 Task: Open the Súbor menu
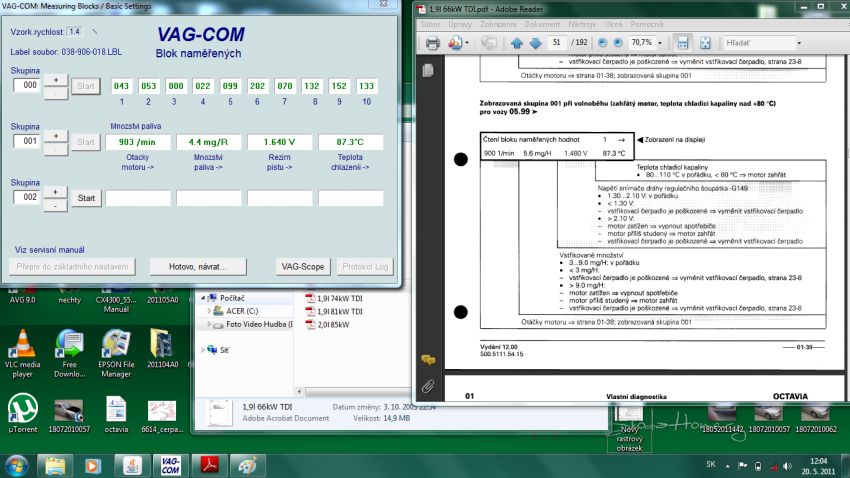pyautogui.click(x=430, y=22)
